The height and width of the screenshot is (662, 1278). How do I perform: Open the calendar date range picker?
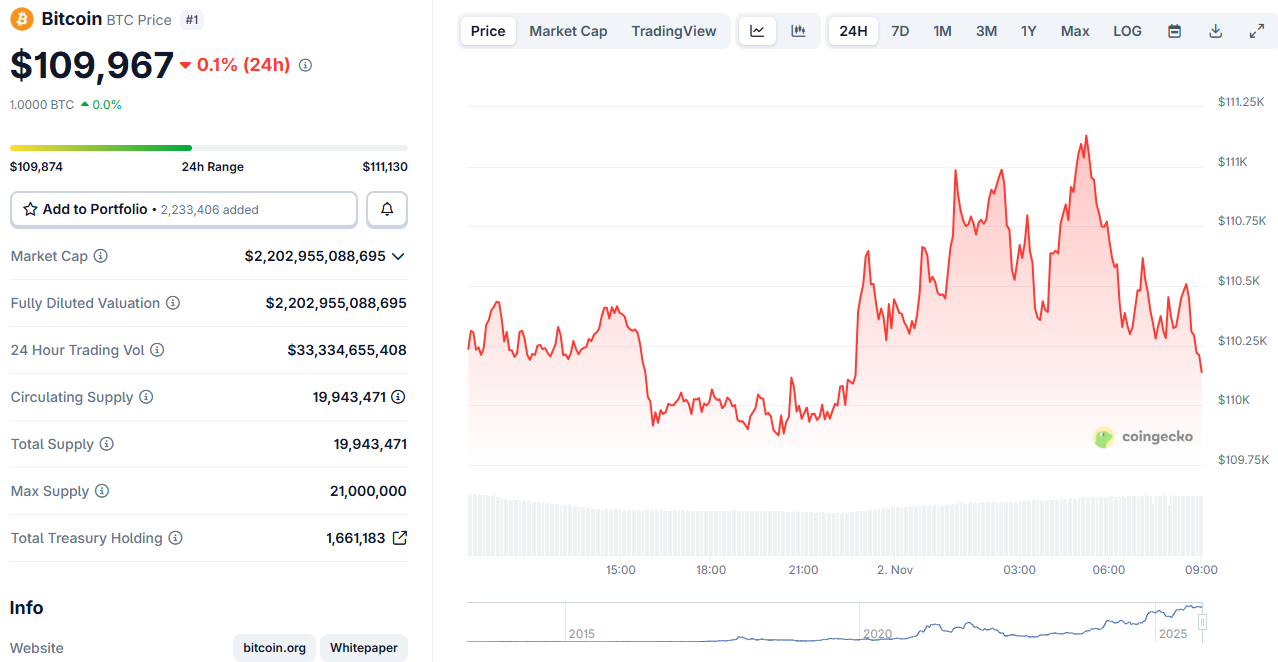pos(1175,31)
